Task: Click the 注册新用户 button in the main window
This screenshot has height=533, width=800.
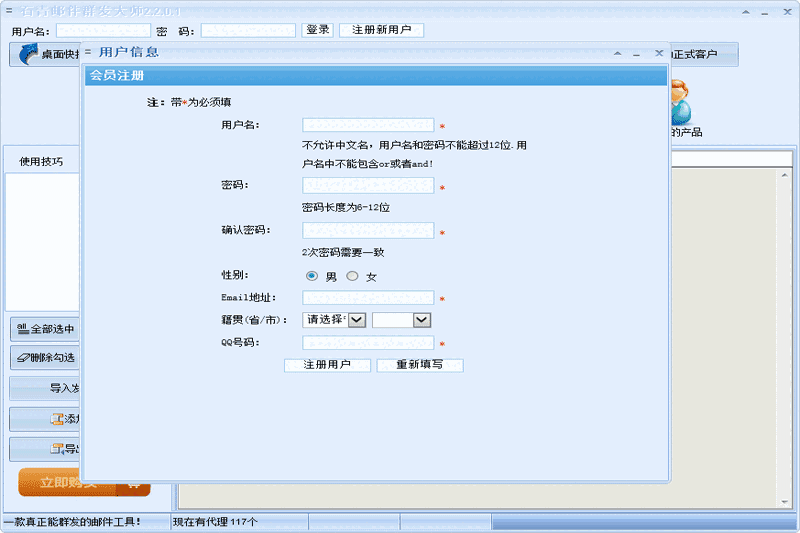Action: click(381, 30)
